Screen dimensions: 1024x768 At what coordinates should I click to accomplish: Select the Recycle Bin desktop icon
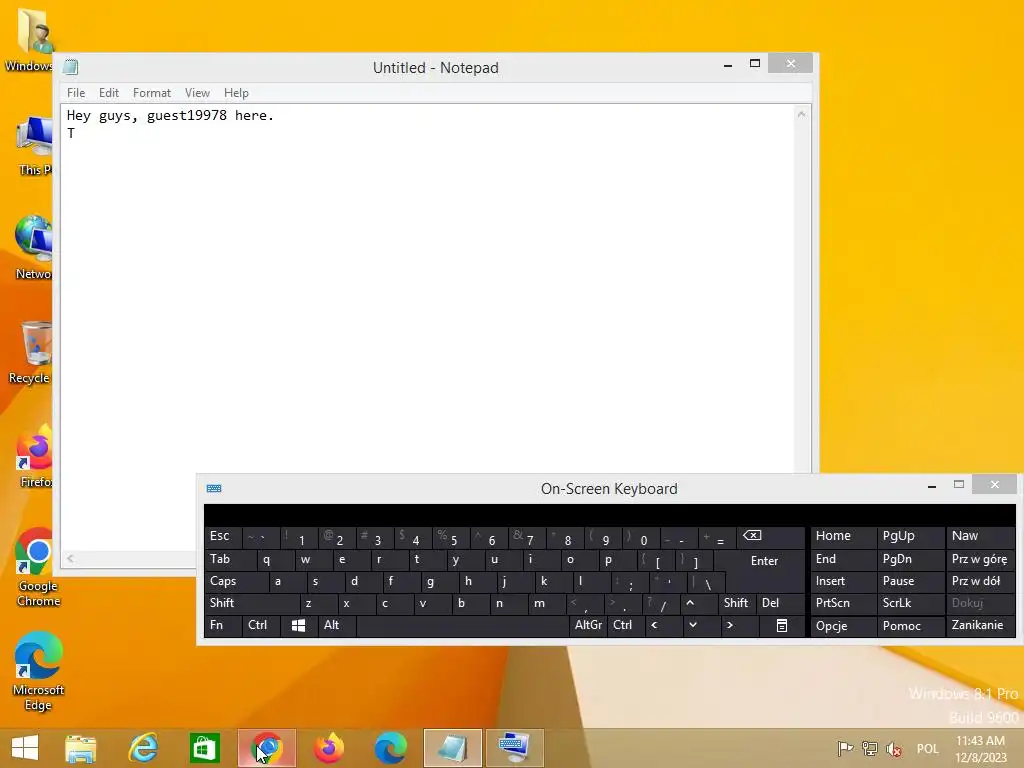(29, 353)
